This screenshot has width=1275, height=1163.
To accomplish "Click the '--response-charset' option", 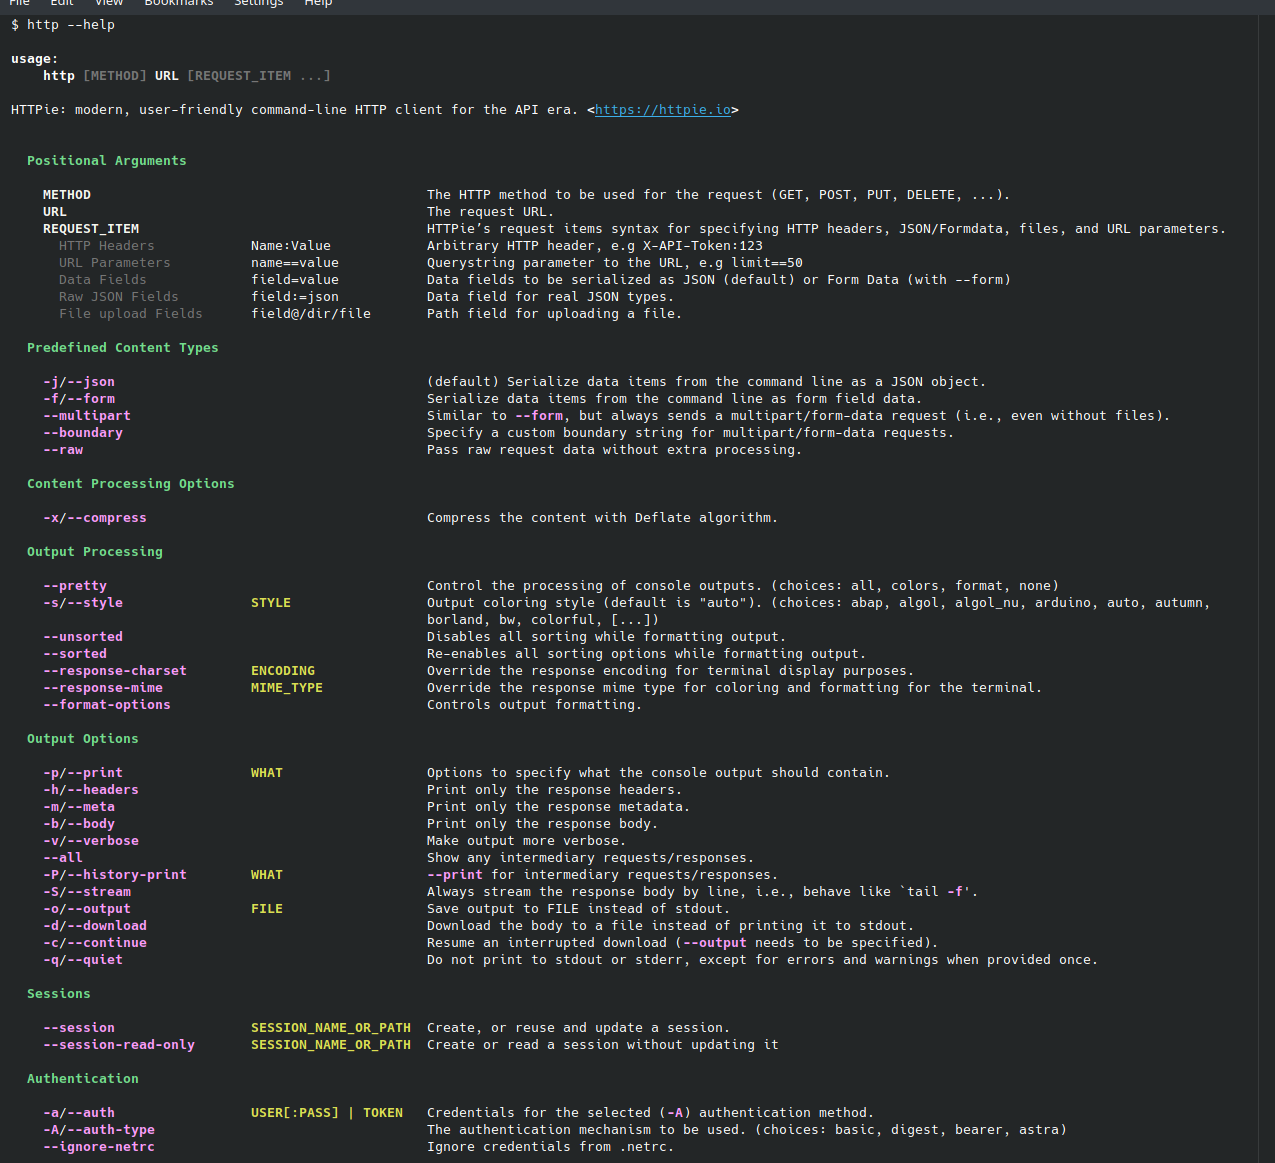I will point(115,671).
